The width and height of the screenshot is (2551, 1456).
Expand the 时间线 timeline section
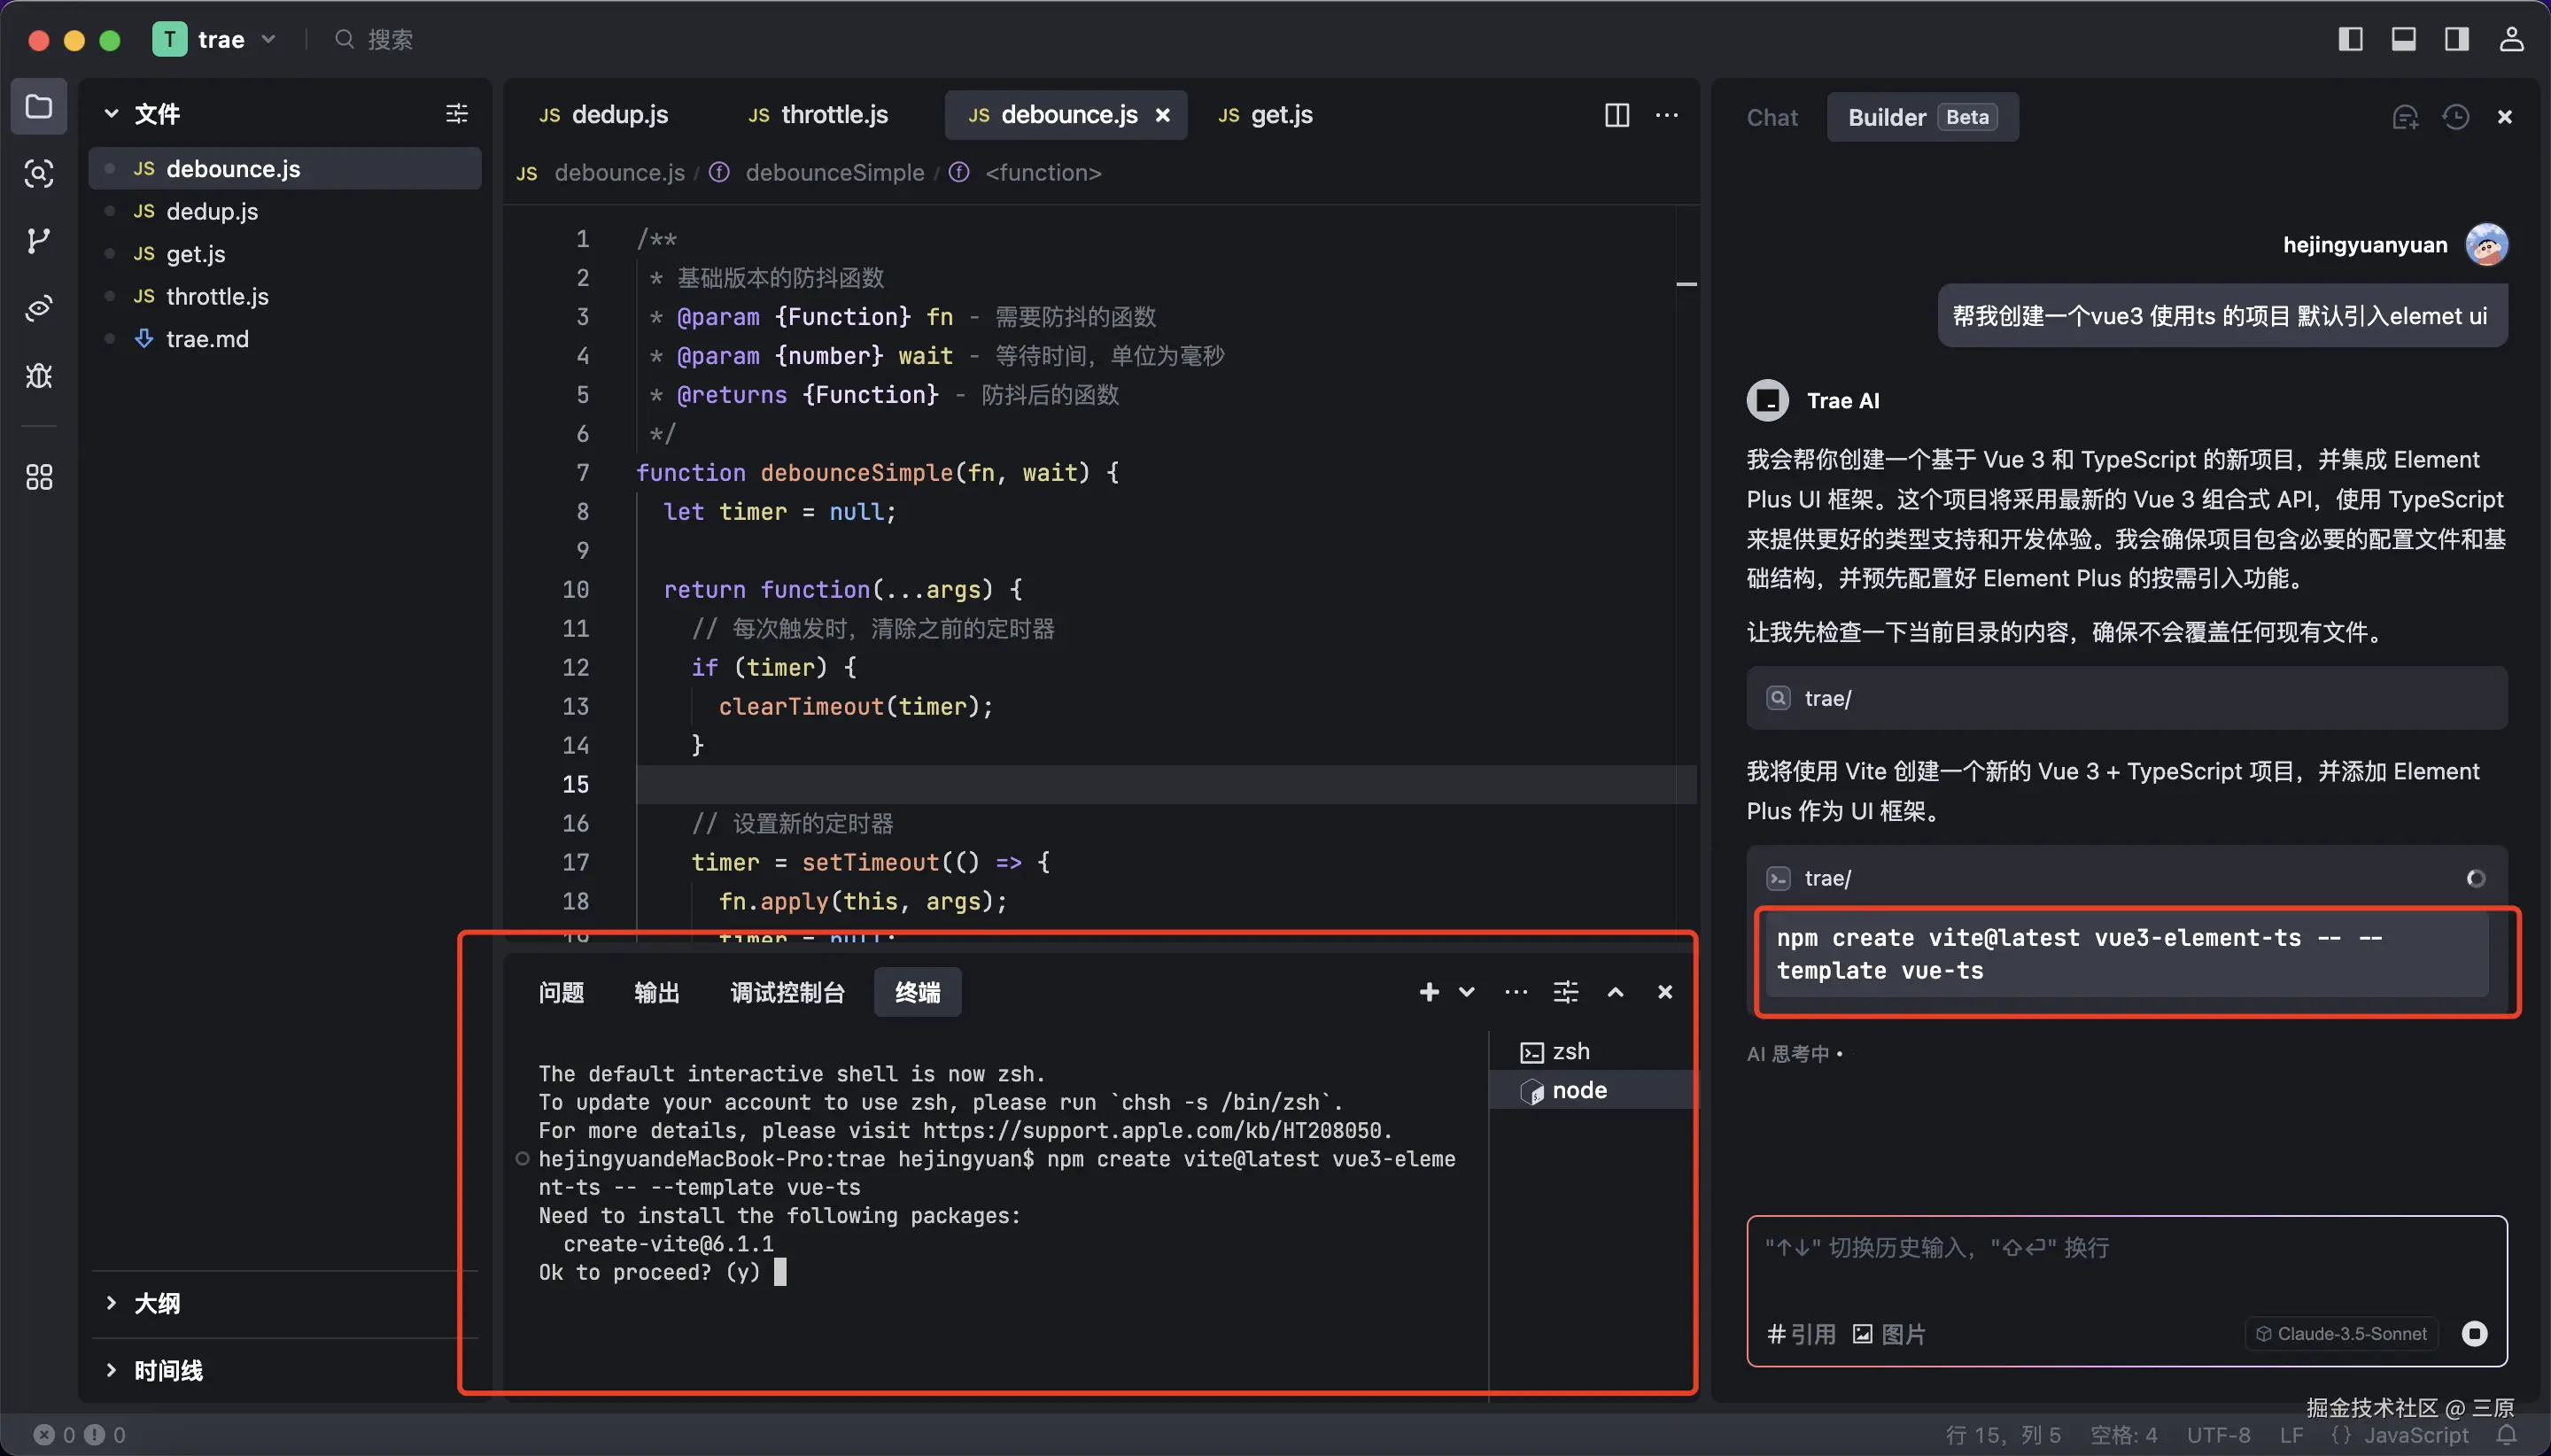point(167,1370)
